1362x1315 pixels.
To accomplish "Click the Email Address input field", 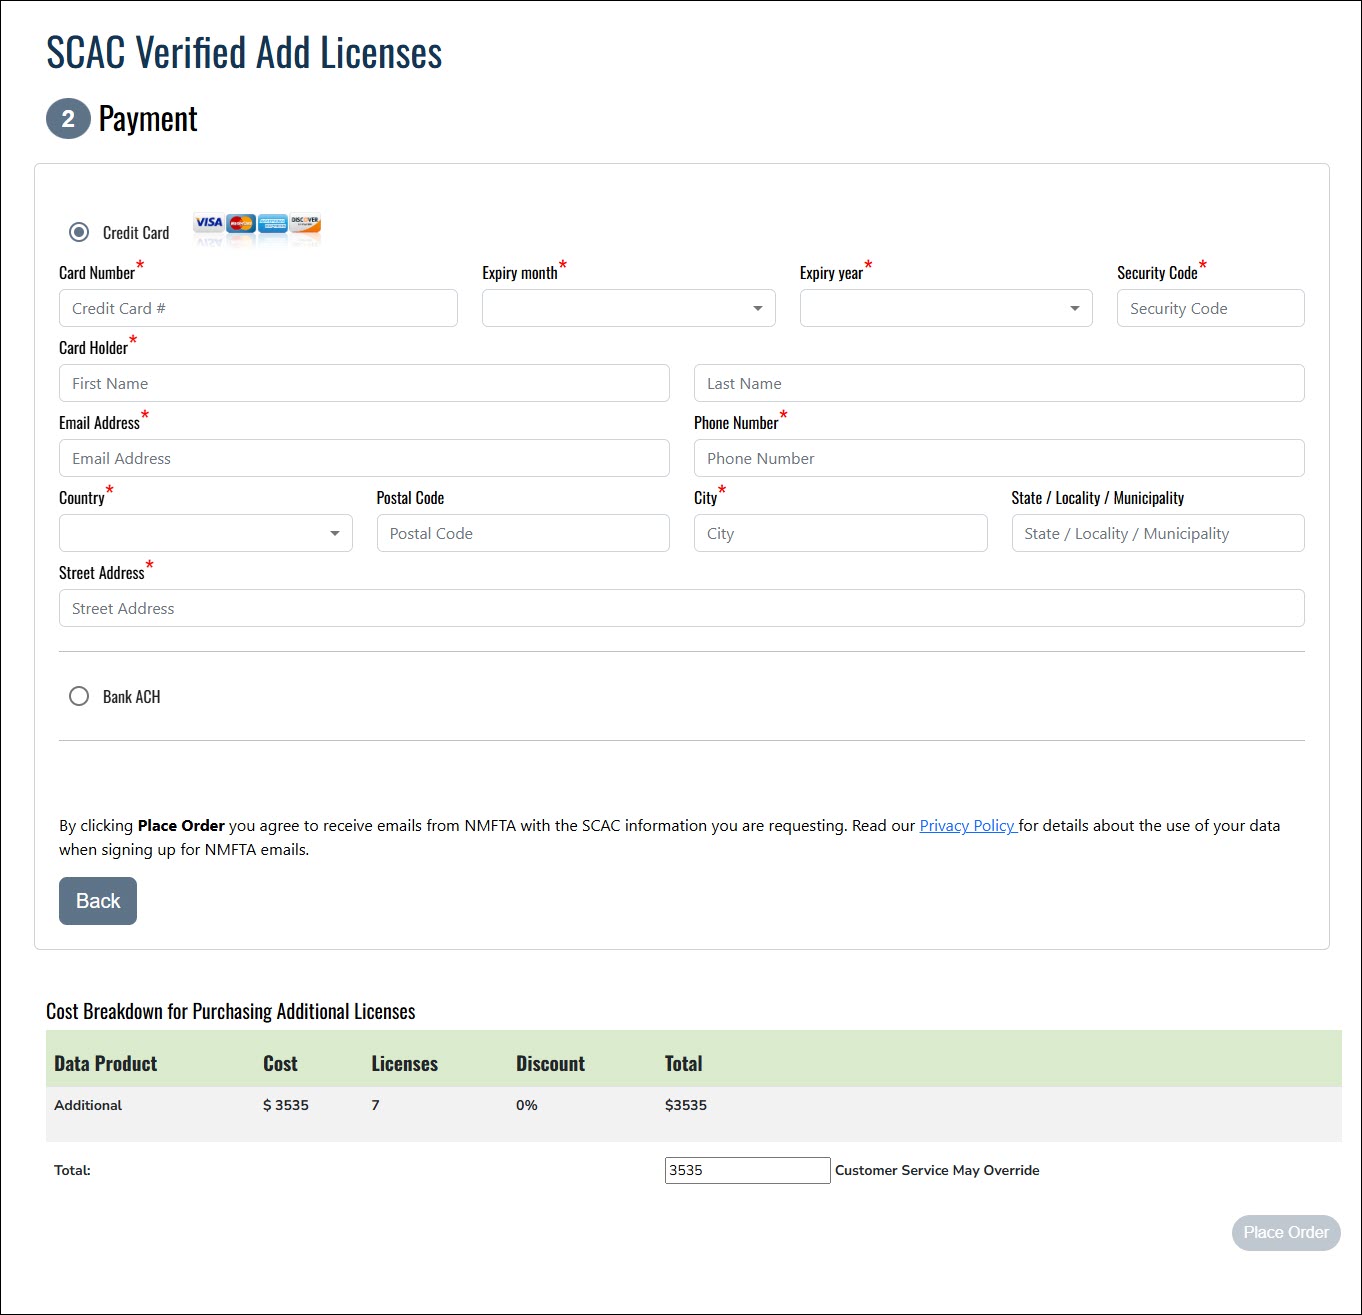I will click(x=364, y=458).
